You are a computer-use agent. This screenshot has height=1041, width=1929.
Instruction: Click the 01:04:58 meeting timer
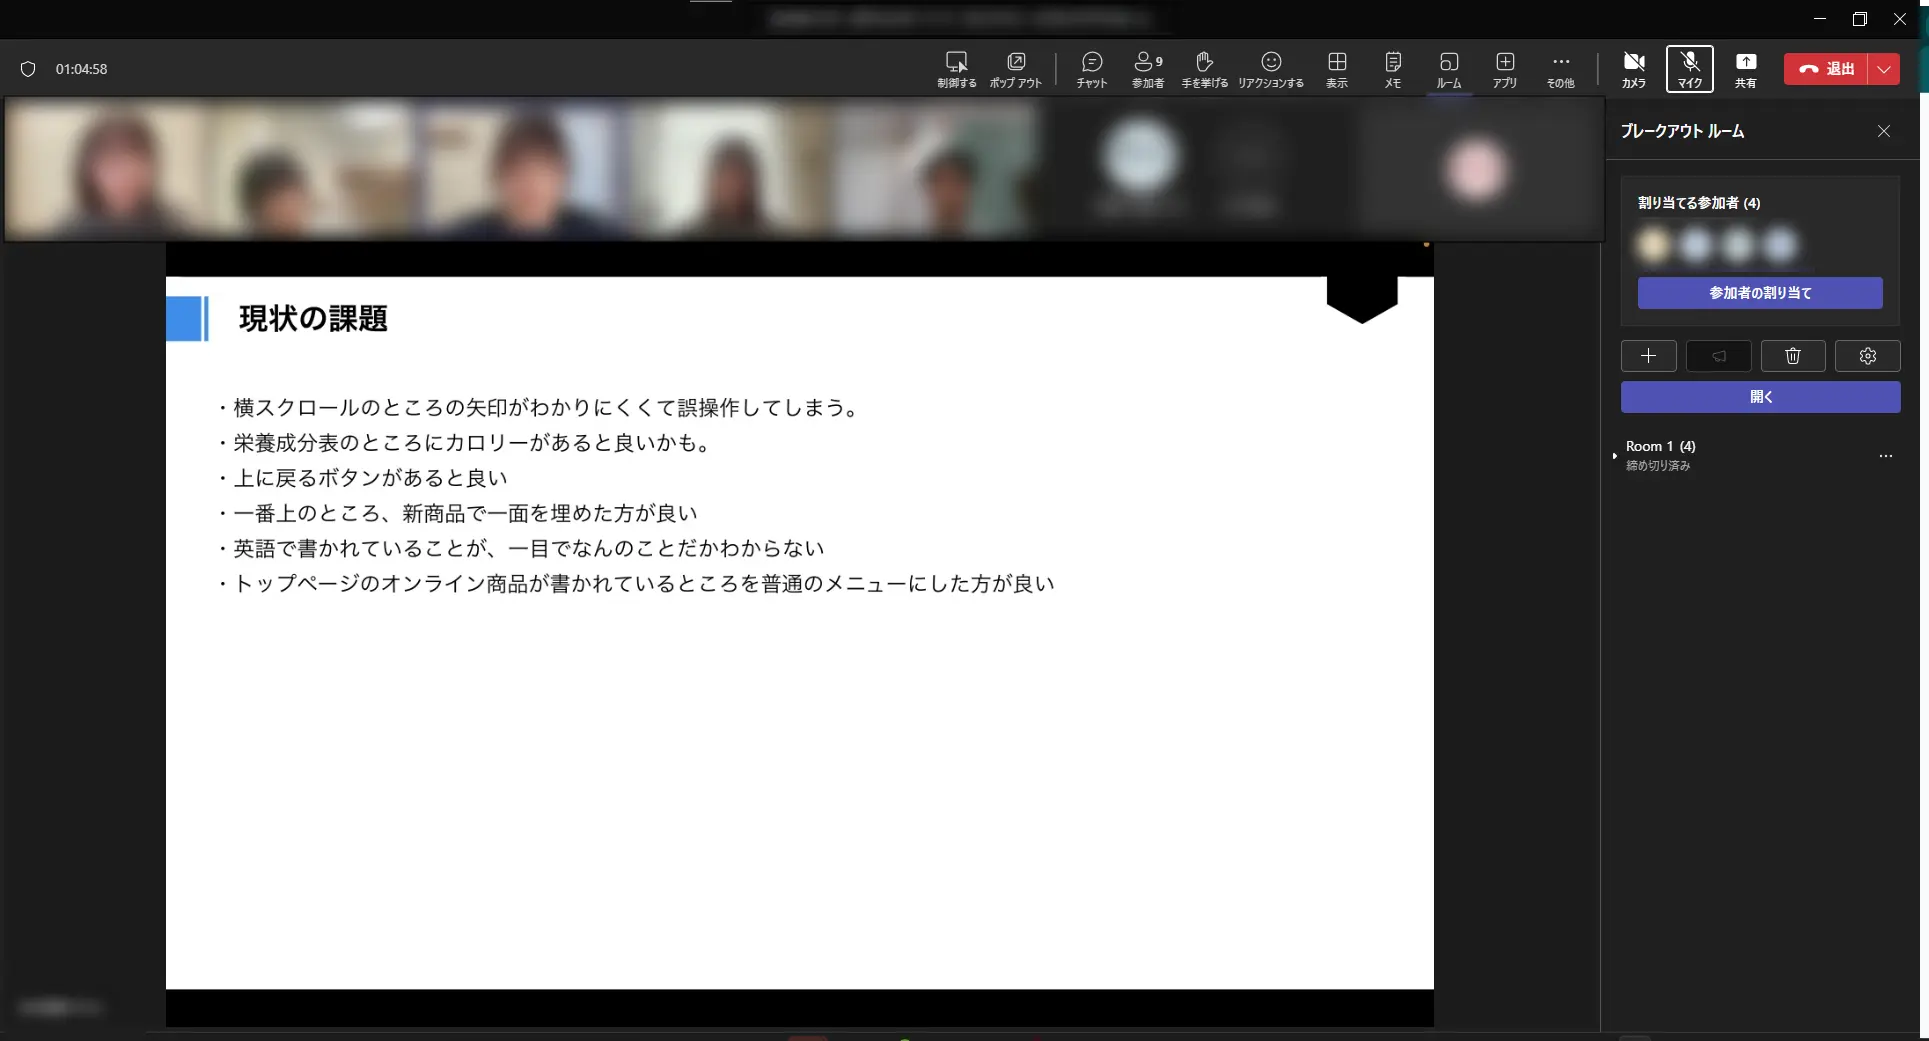click(x=81, y=69)
